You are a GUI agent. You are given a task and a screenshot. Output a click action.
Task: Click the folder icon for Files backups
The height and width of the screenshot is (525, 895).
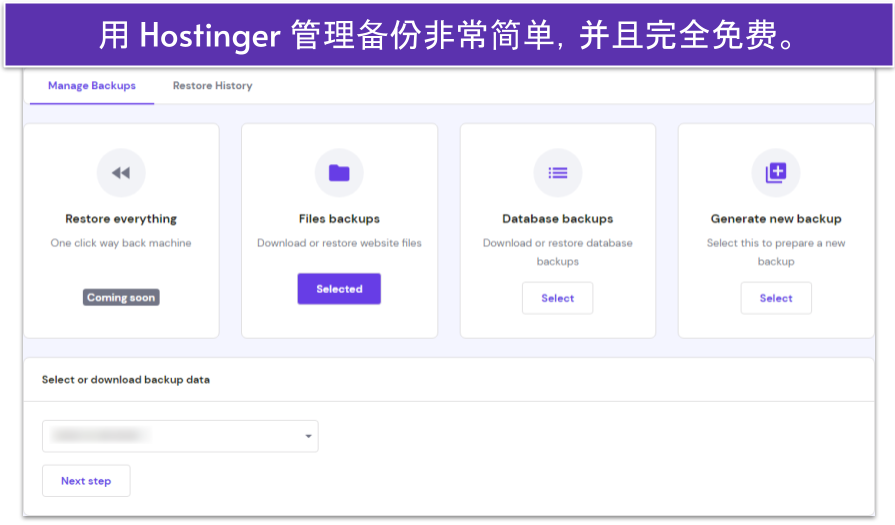click(339, 173)
